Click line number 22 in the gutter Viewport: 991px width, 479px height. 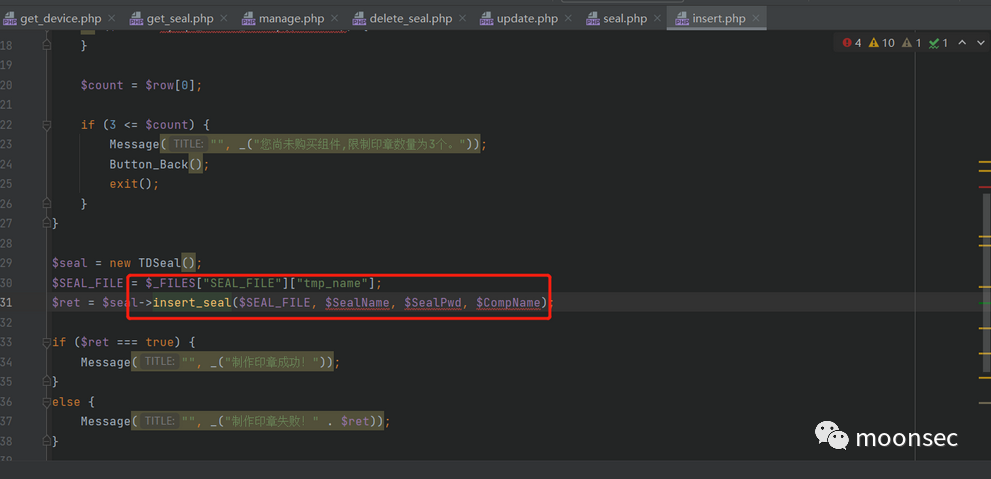(x=6, y=125)
